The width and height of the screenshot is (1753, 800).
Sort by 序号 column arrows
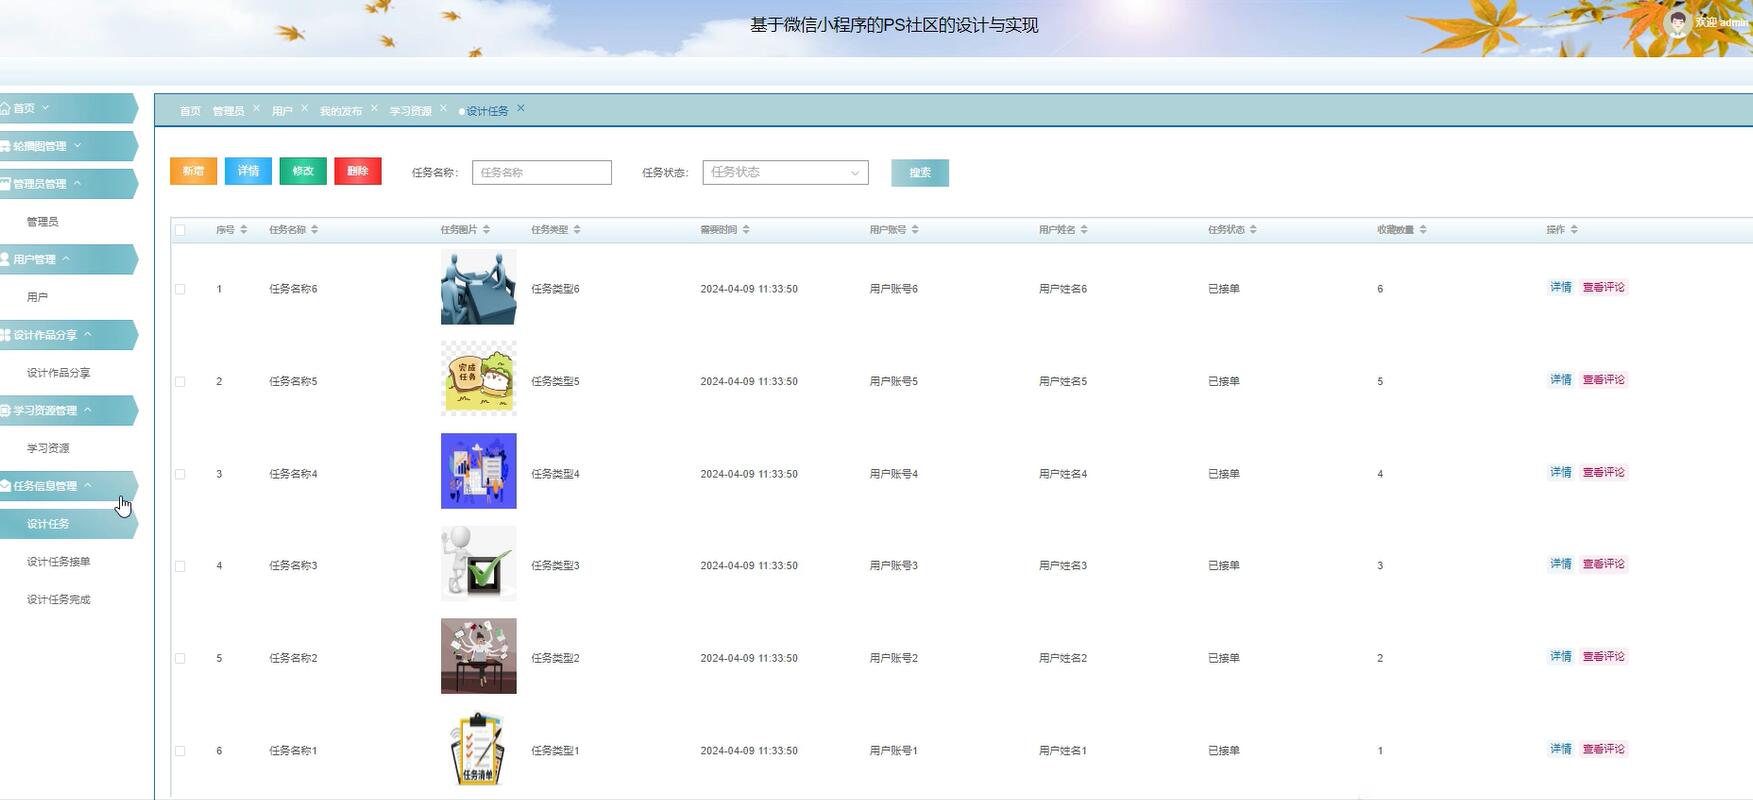coord(243,230)
